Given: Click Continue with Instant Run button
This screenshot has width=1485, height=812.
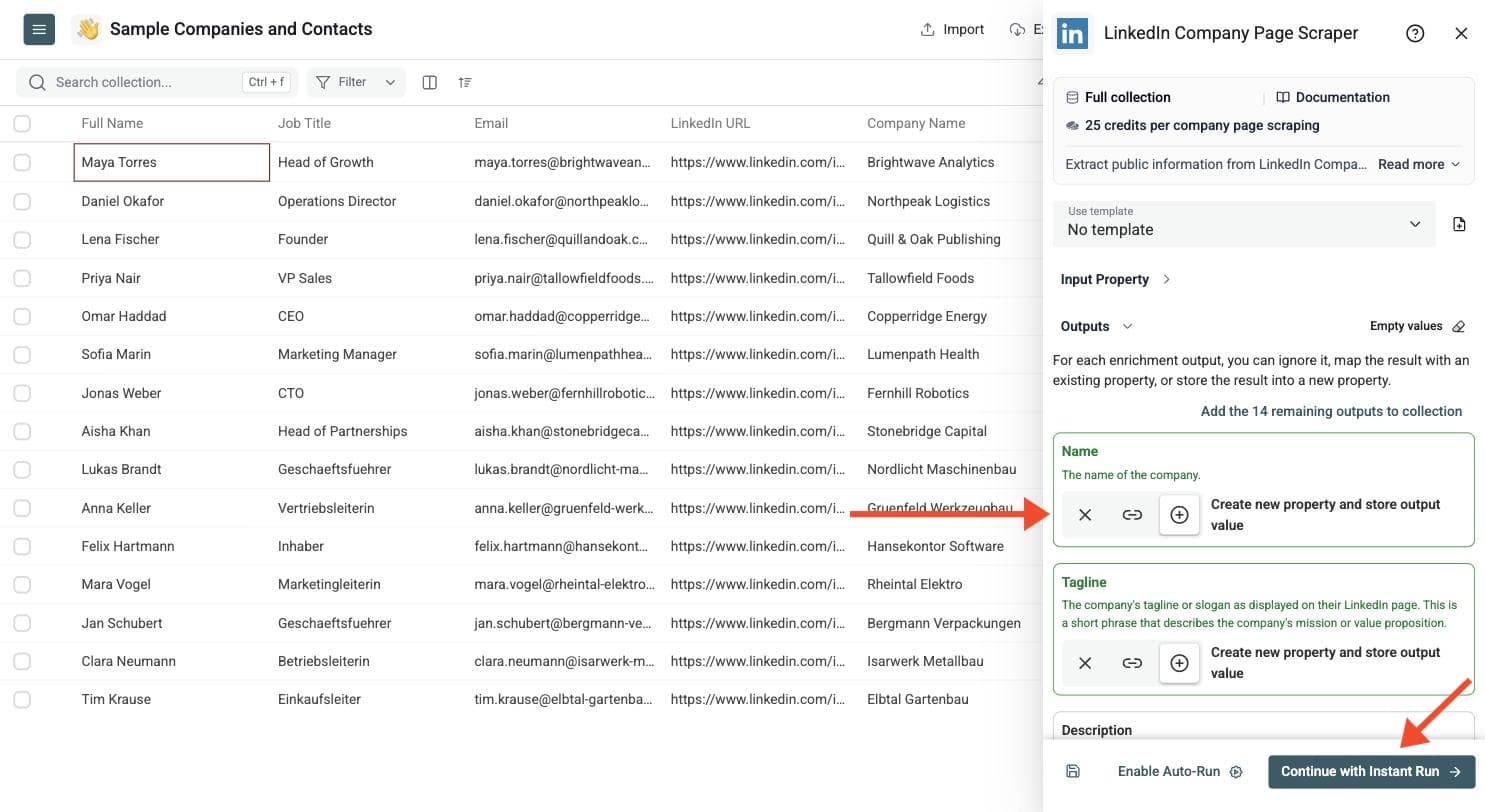Looking at the screenshot, I should 1371,771.
